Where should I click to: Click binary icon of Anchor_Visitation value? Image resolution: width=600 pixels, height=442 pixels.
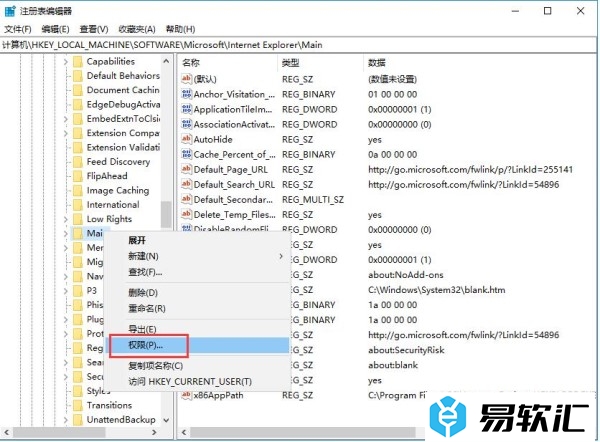186,94
